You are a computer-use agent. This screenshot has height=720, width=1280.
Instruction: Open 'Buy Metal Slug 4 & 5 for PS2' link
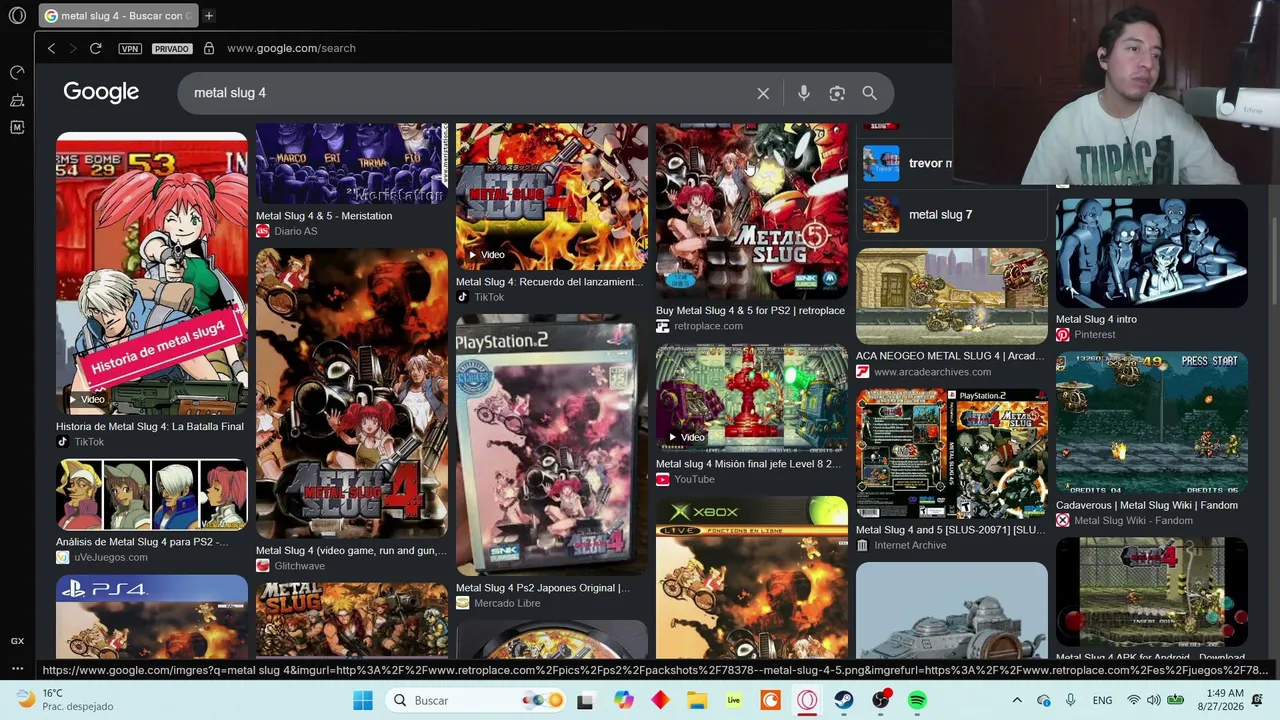pyautogui.click(x=750, y=311)
